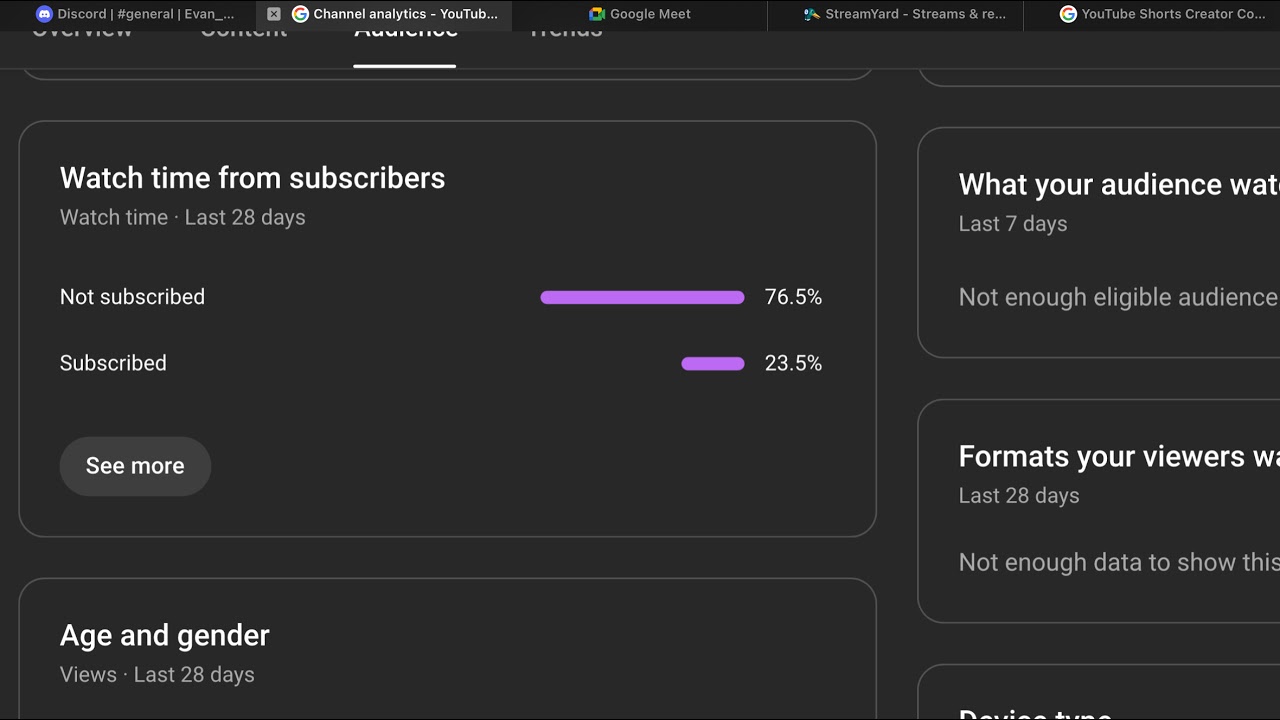
Task: Click the Google favicon on Channel analytics tab
Action: point(300,14)
